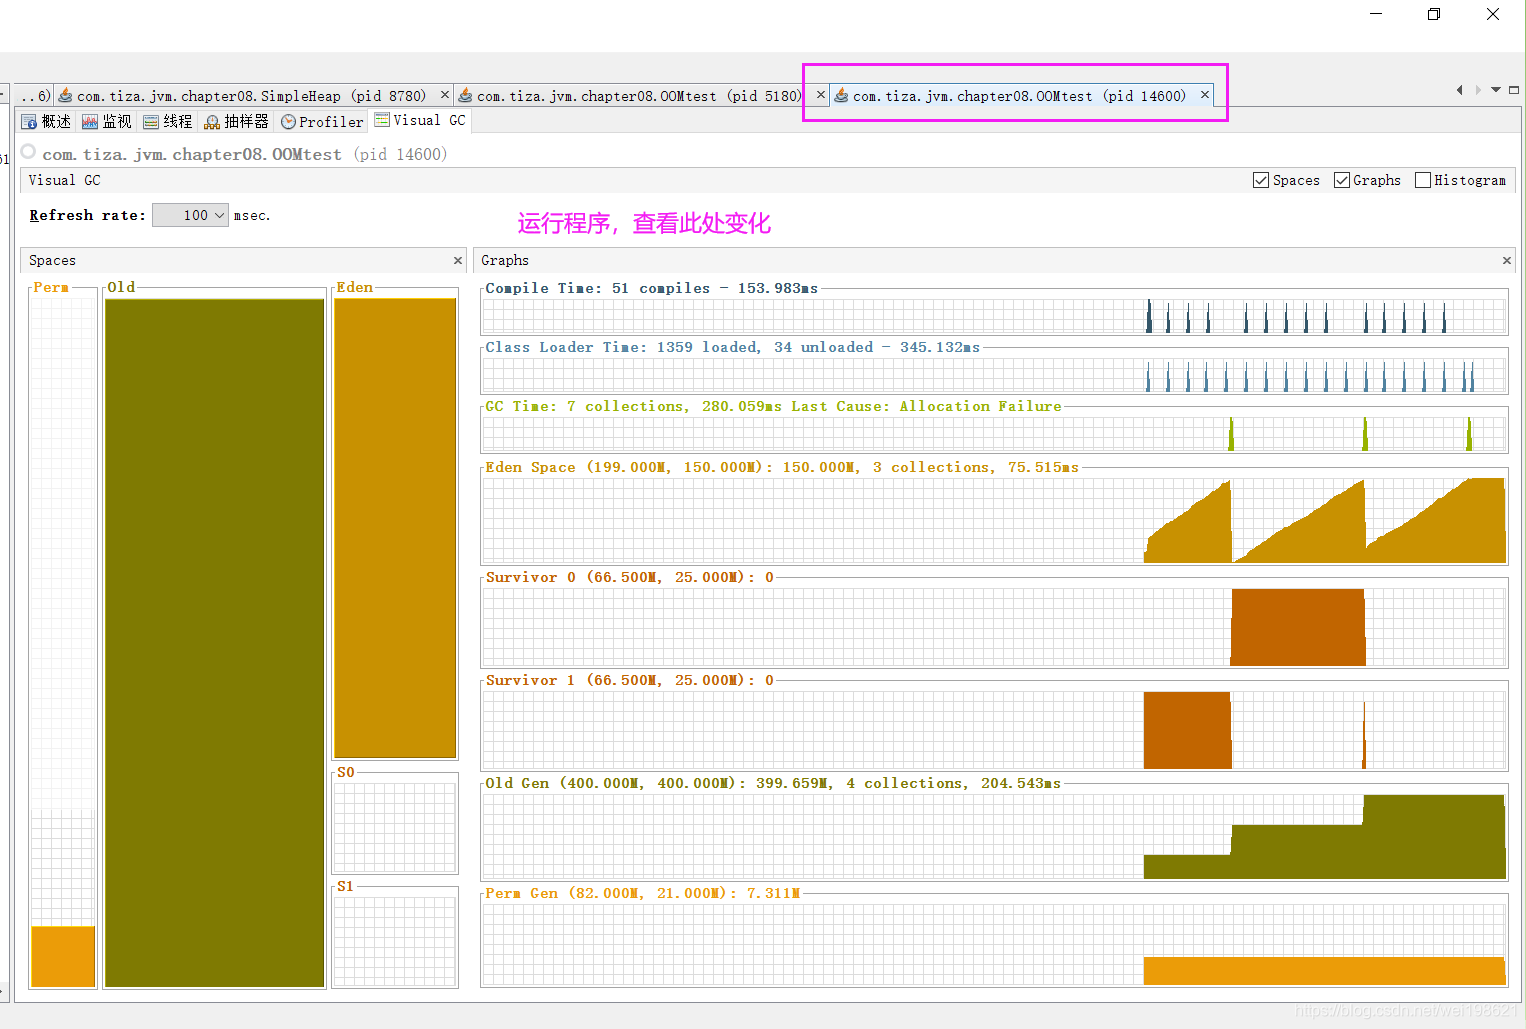
Task: Click the Survivor 0 graph
Action: coord(994,627)
